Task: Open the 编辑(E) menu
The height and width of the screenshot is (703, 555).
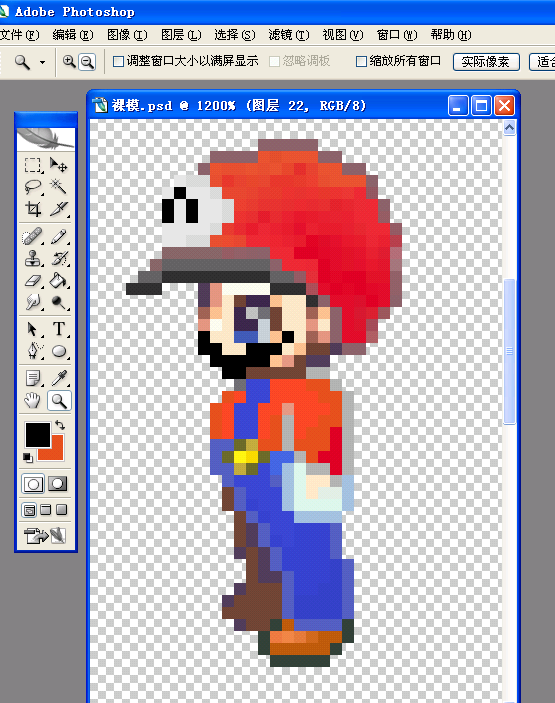Action: coord(73,35)
